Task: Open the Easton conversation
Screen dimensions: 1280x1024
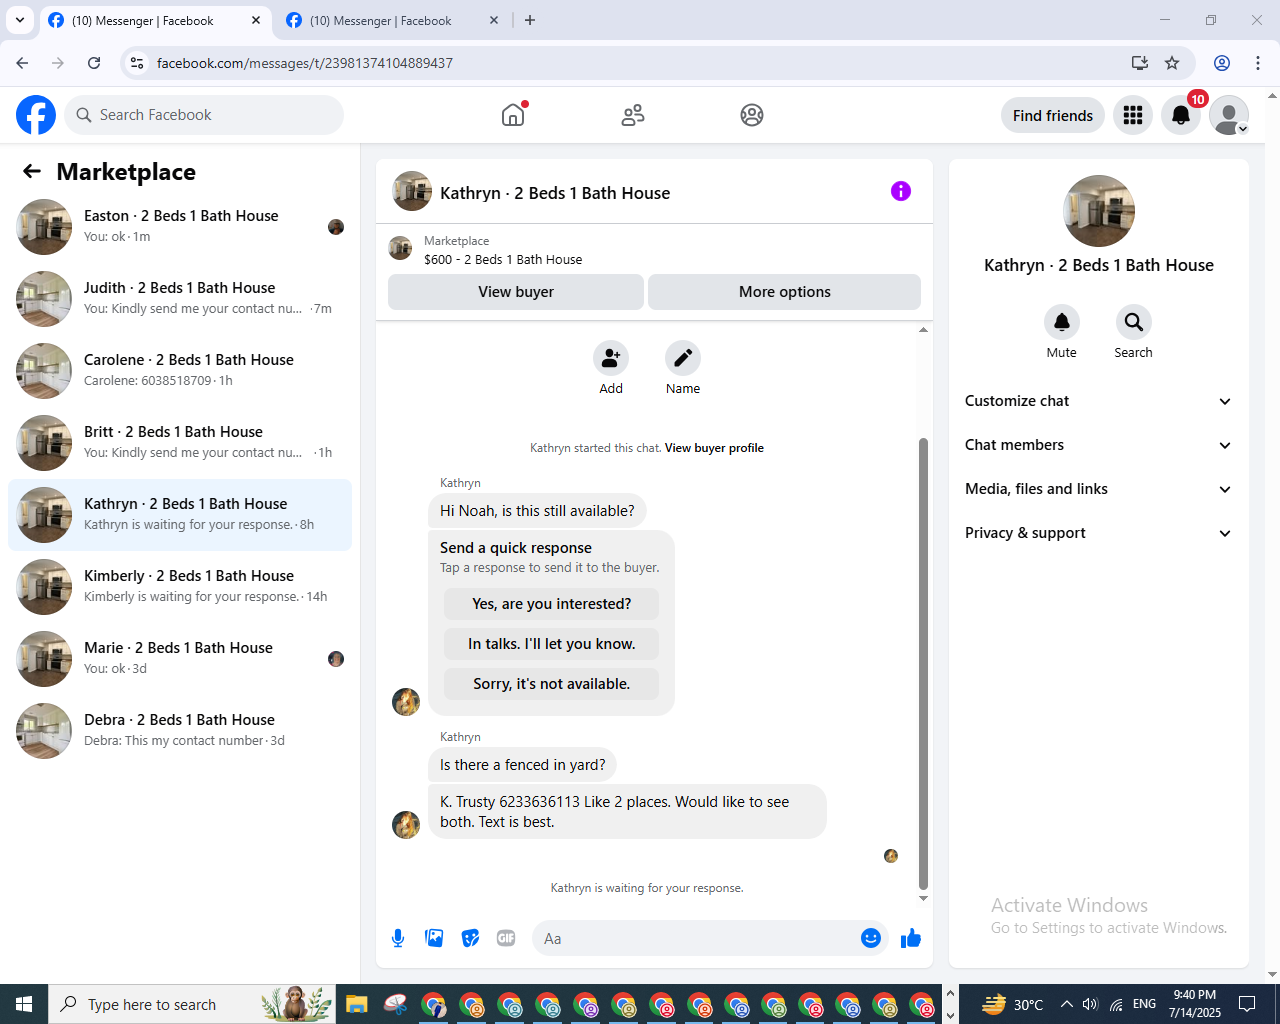Action: (180, 227)
